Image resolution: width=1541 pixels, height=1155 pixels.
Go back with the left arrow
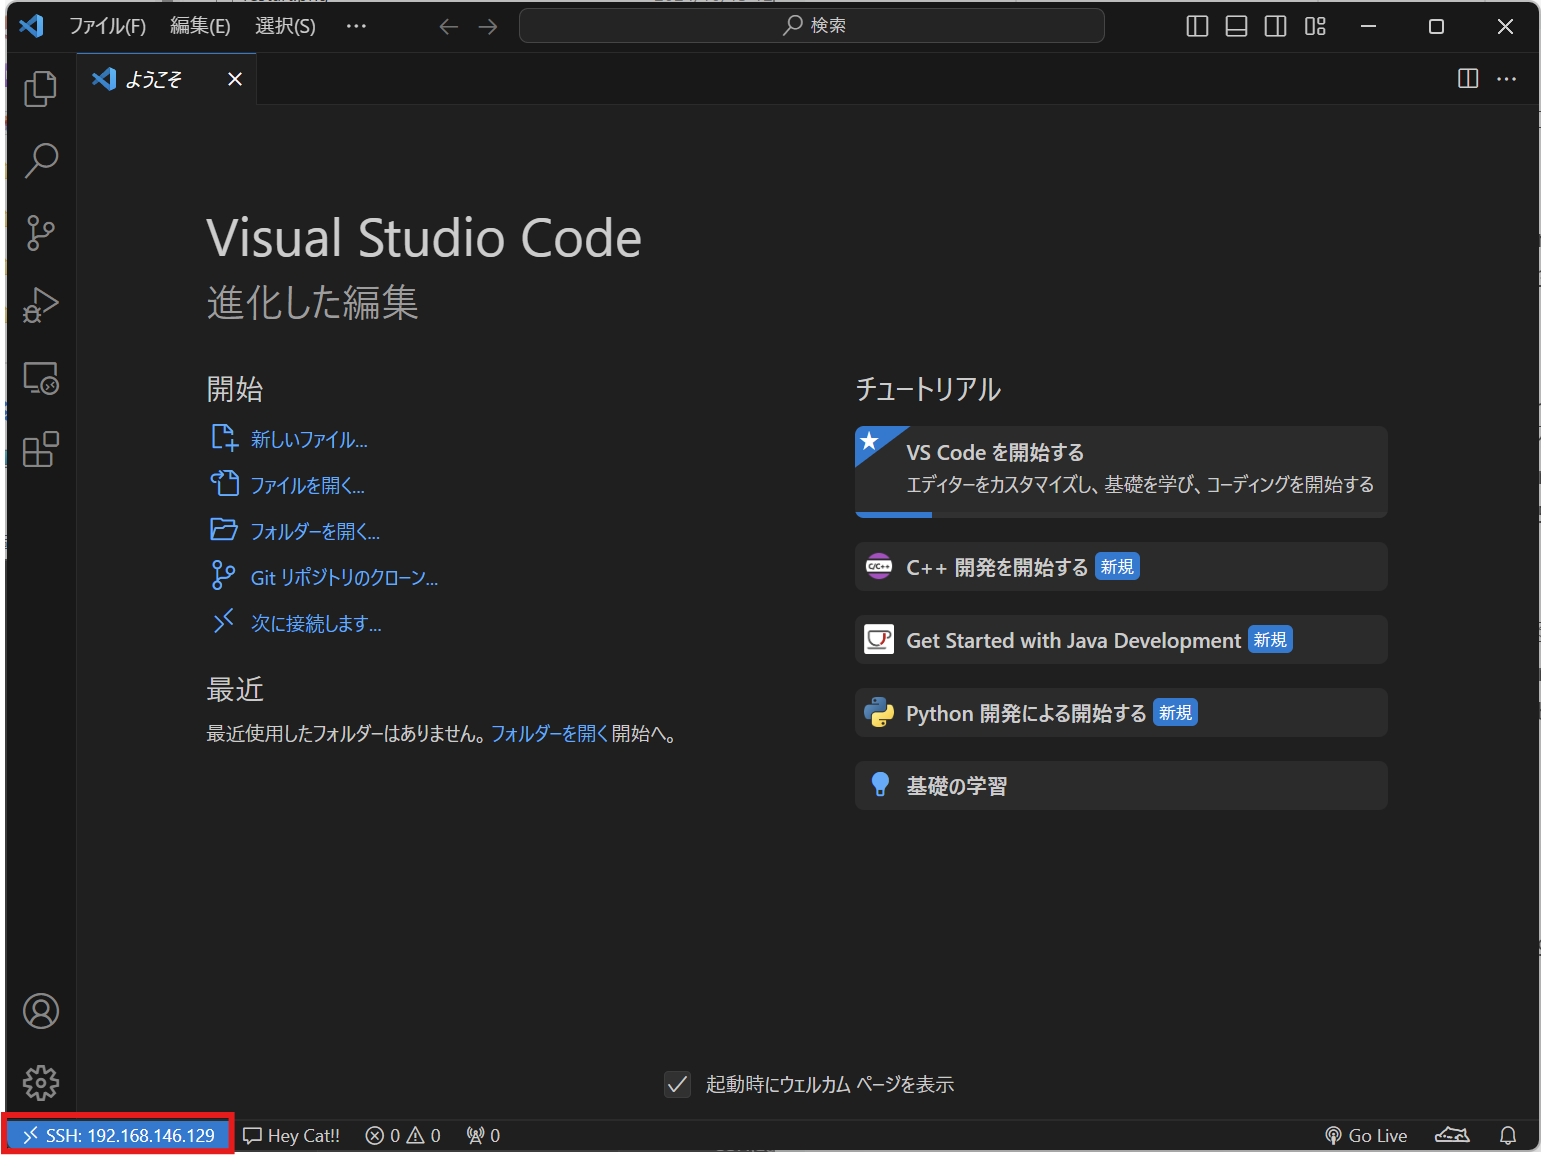(x=449, y=26)
